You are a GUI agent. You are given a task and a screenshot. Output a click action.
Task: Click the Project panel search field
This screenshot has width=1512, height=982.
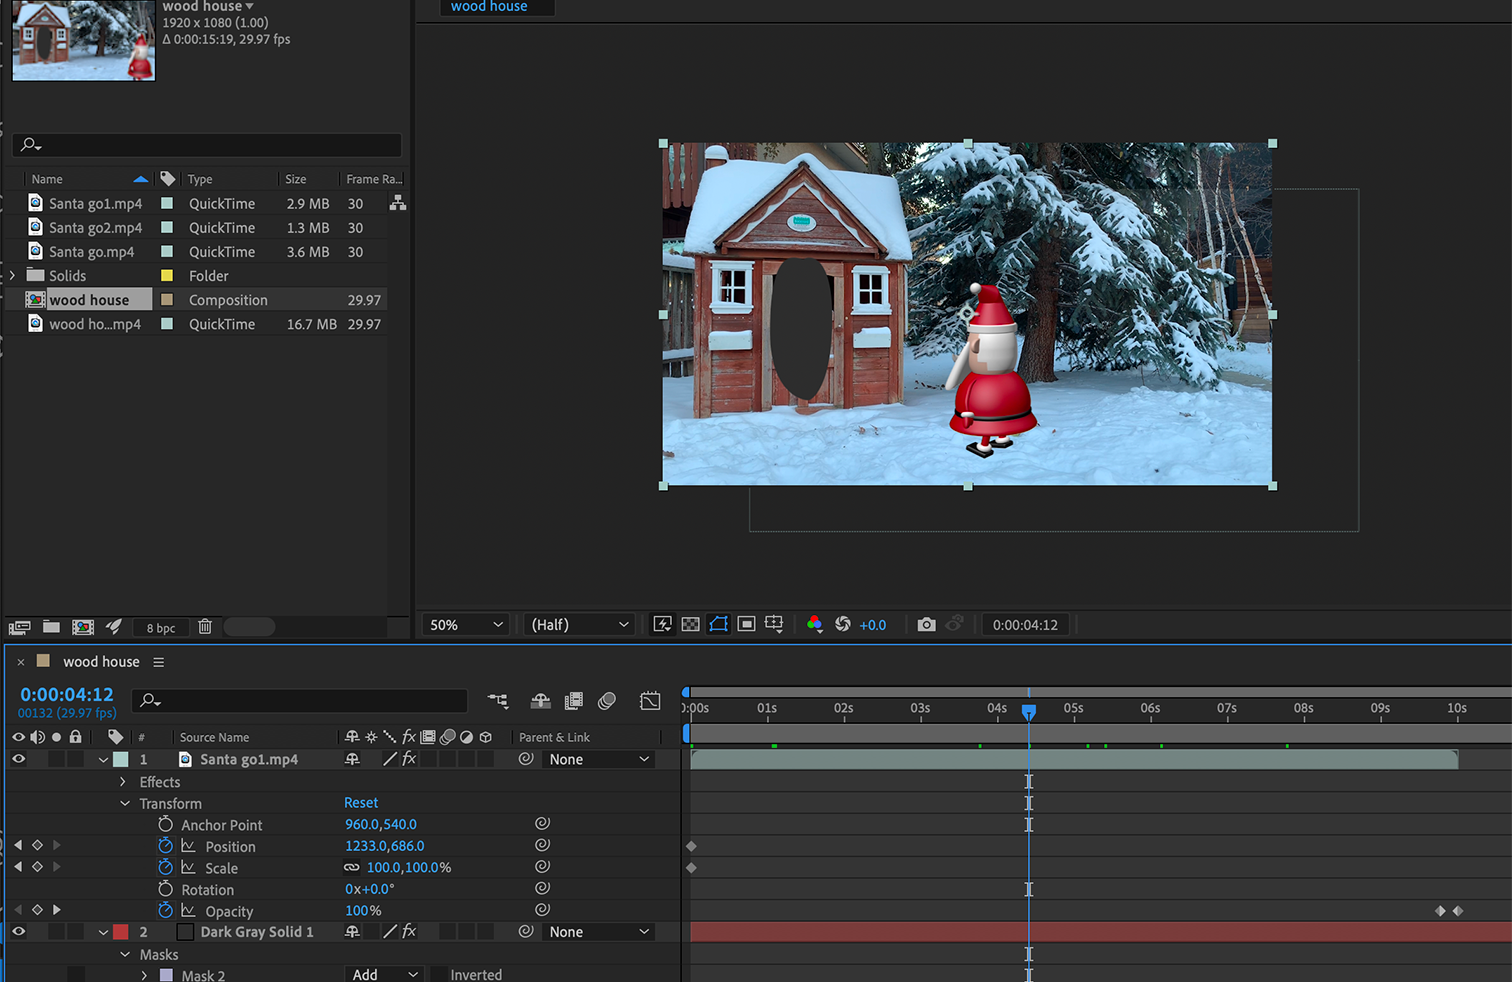pyautogui.click(x=207, y=145)
